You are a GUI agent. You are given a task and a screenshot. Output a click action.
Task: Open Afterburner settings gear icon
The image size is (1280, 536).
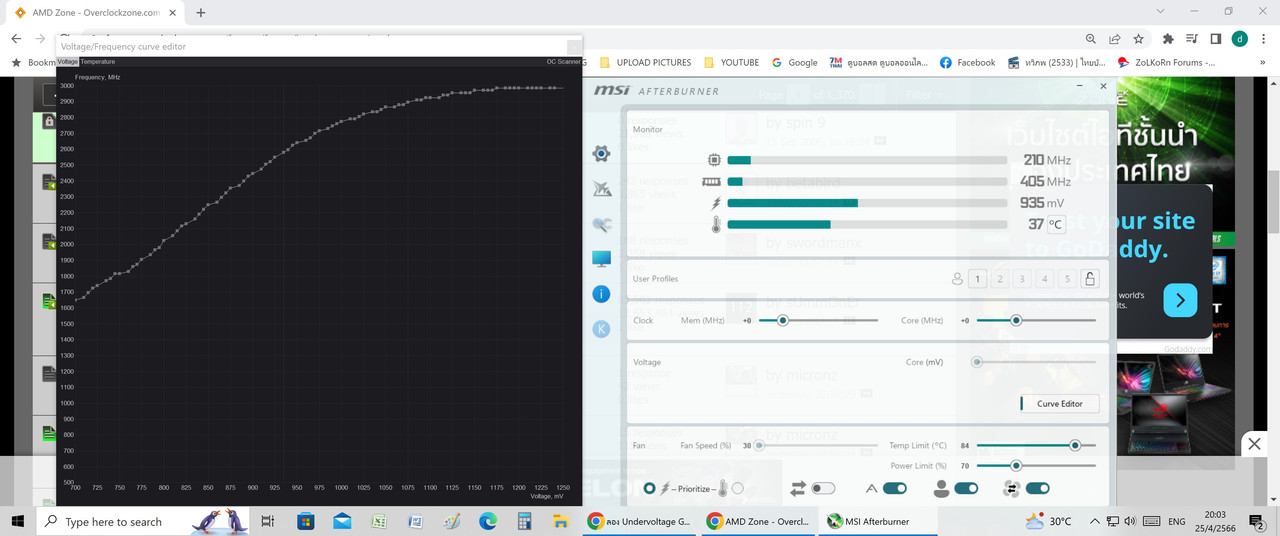coord(601,153)
